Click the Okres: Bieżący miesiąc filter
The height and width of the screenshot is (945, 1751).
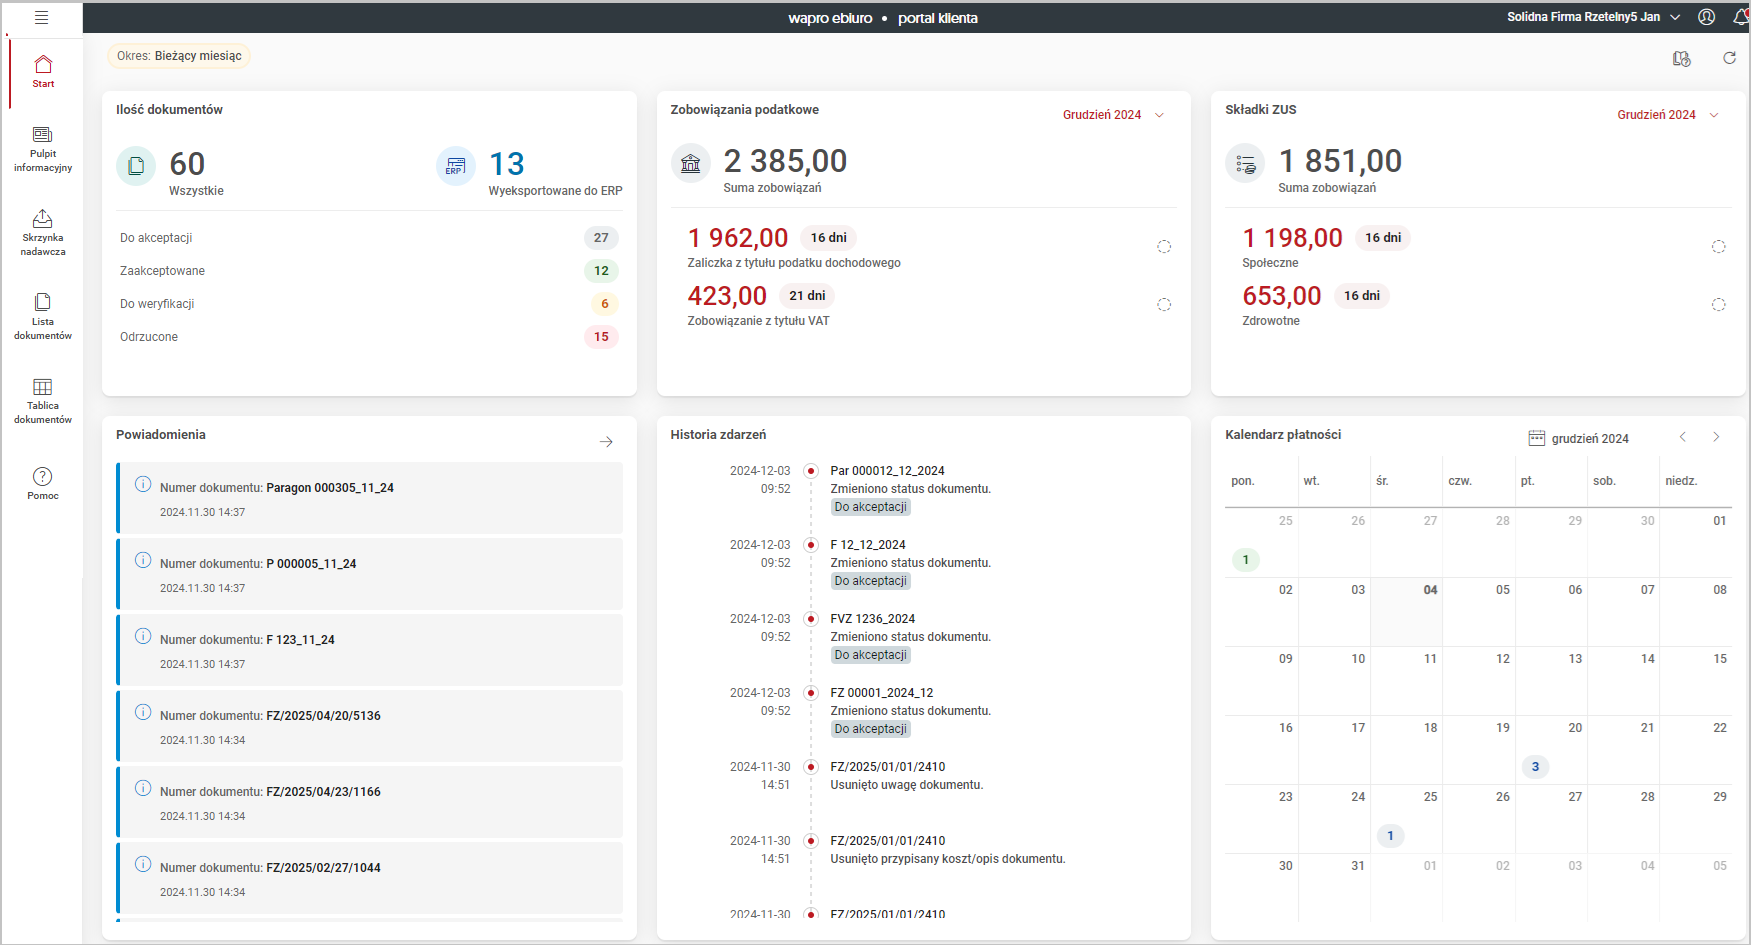click(x=179, y=56)
